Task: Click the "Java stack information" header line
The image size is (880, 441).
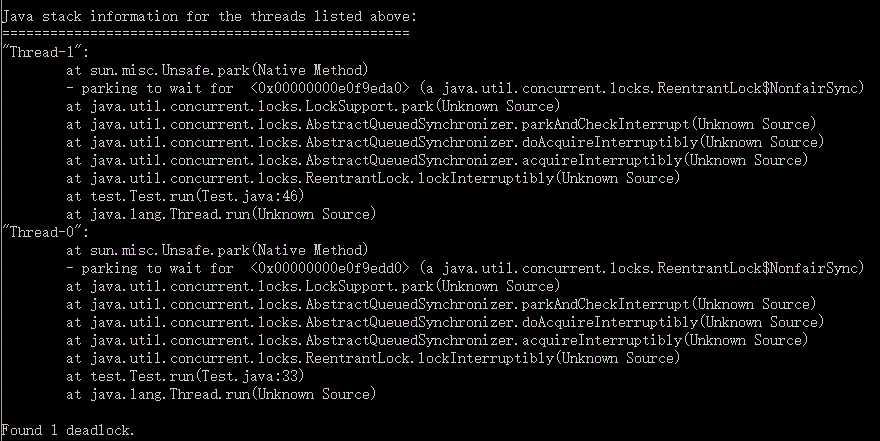Action: (209, 16)
